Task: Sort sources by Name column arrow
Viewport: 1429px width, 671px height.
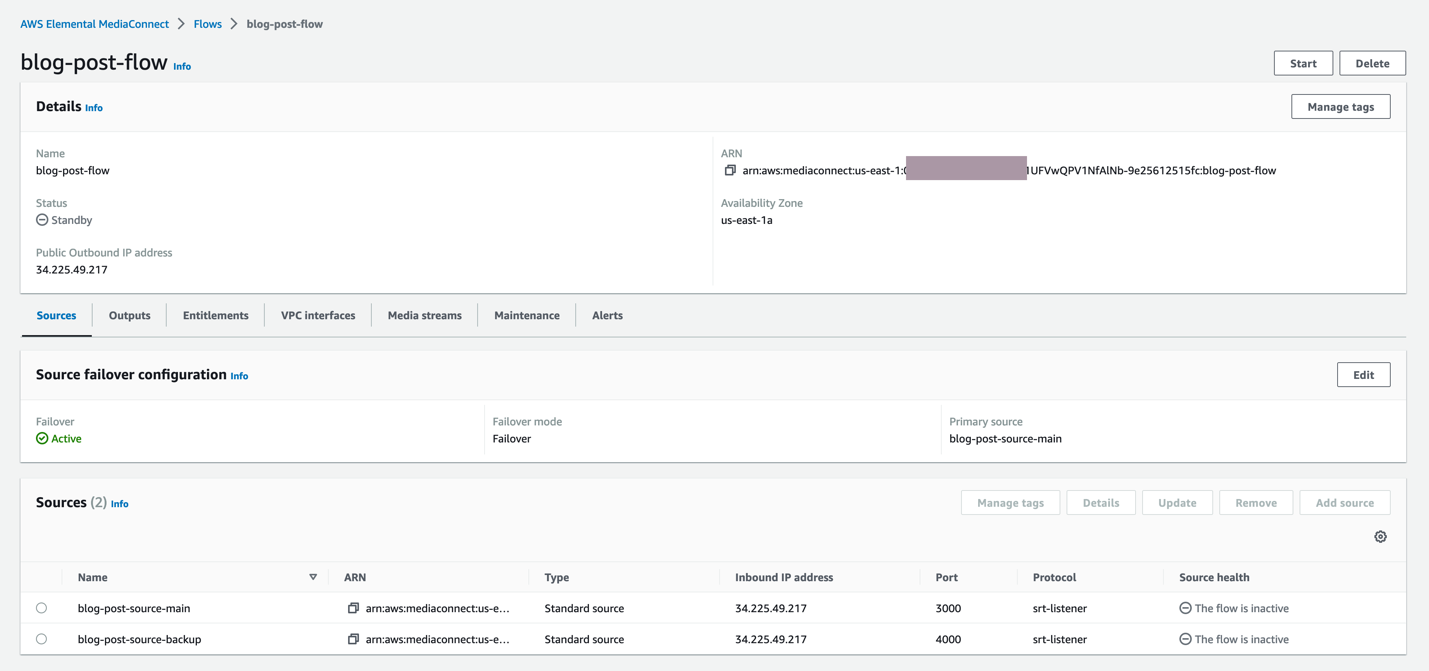Action: pos(313,577)
